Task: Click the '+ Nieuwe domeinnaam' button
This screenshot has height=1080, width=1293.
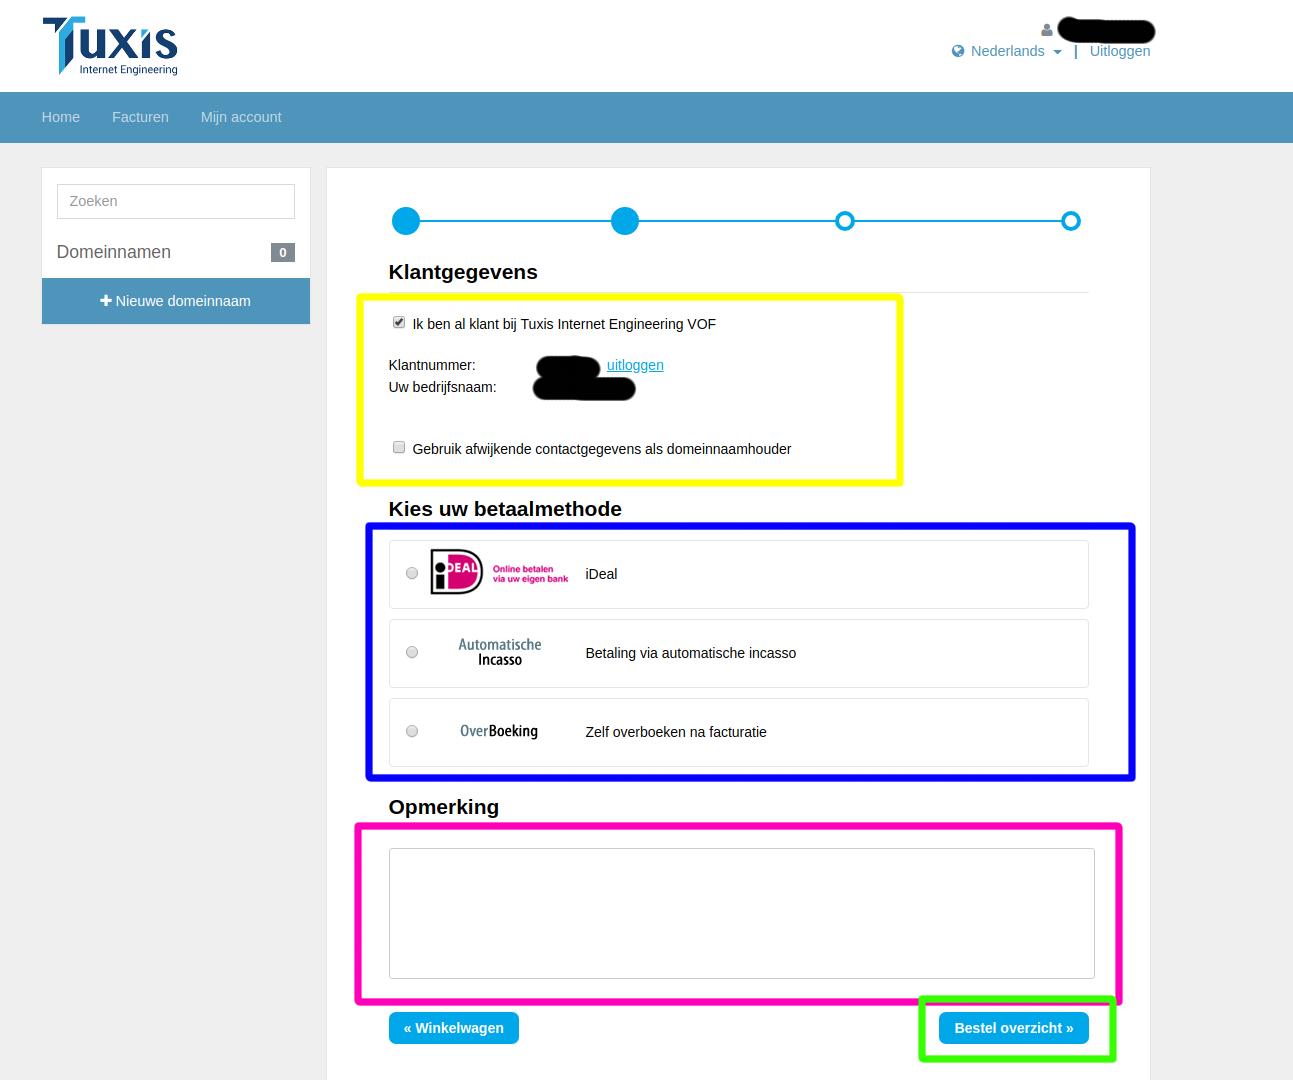Action: pos(176,301)
